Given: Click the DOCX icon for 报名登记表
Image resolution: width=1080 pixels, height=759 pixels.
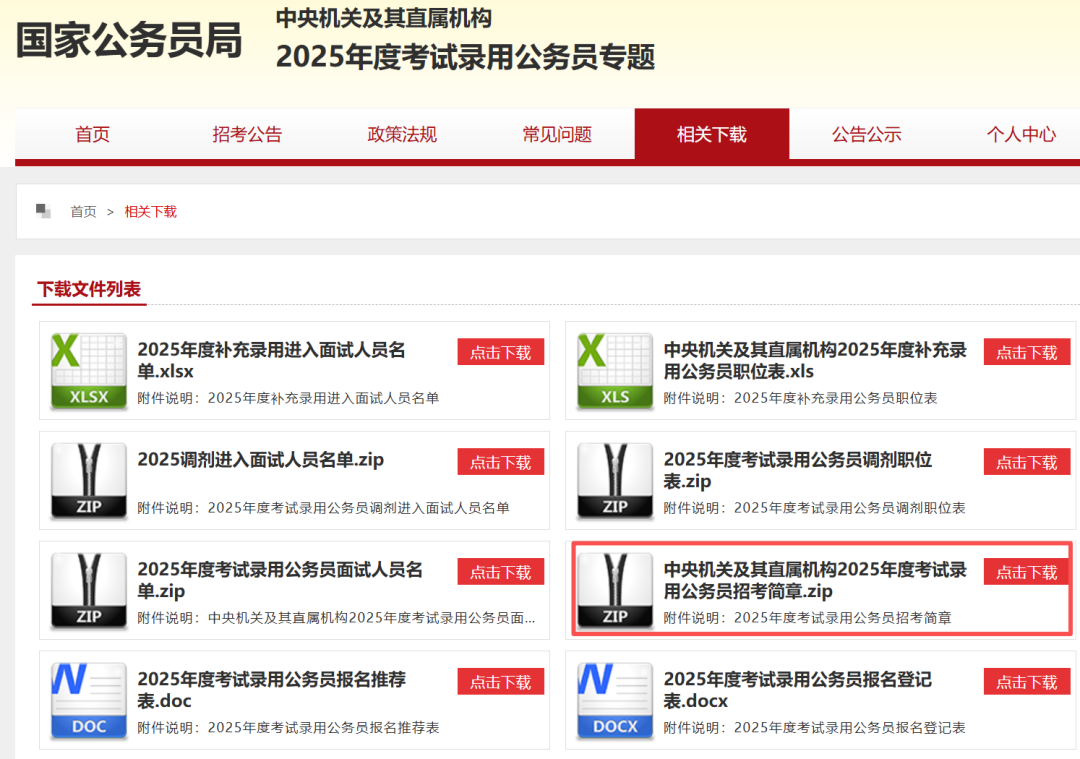Looking at the screenshot, I should pos(615,700).
